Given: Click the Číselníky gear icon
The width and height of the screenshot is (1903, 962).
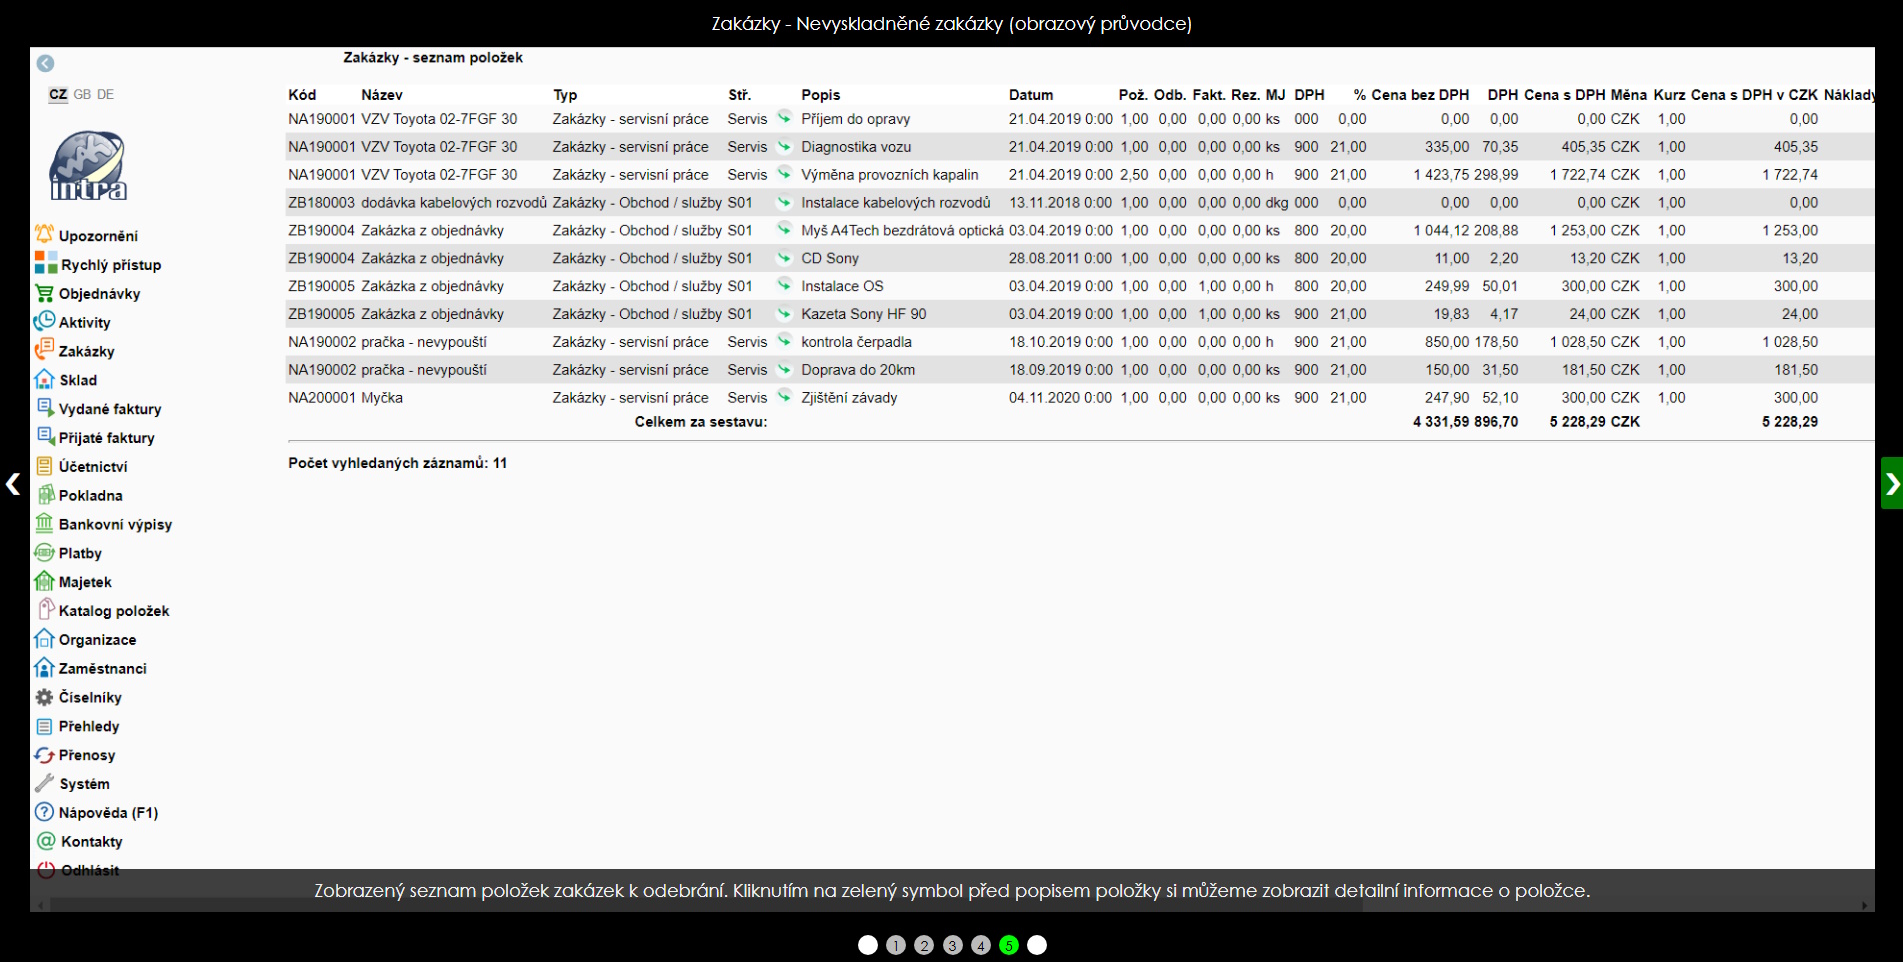Looking at the screenshot, I should 44,697.
